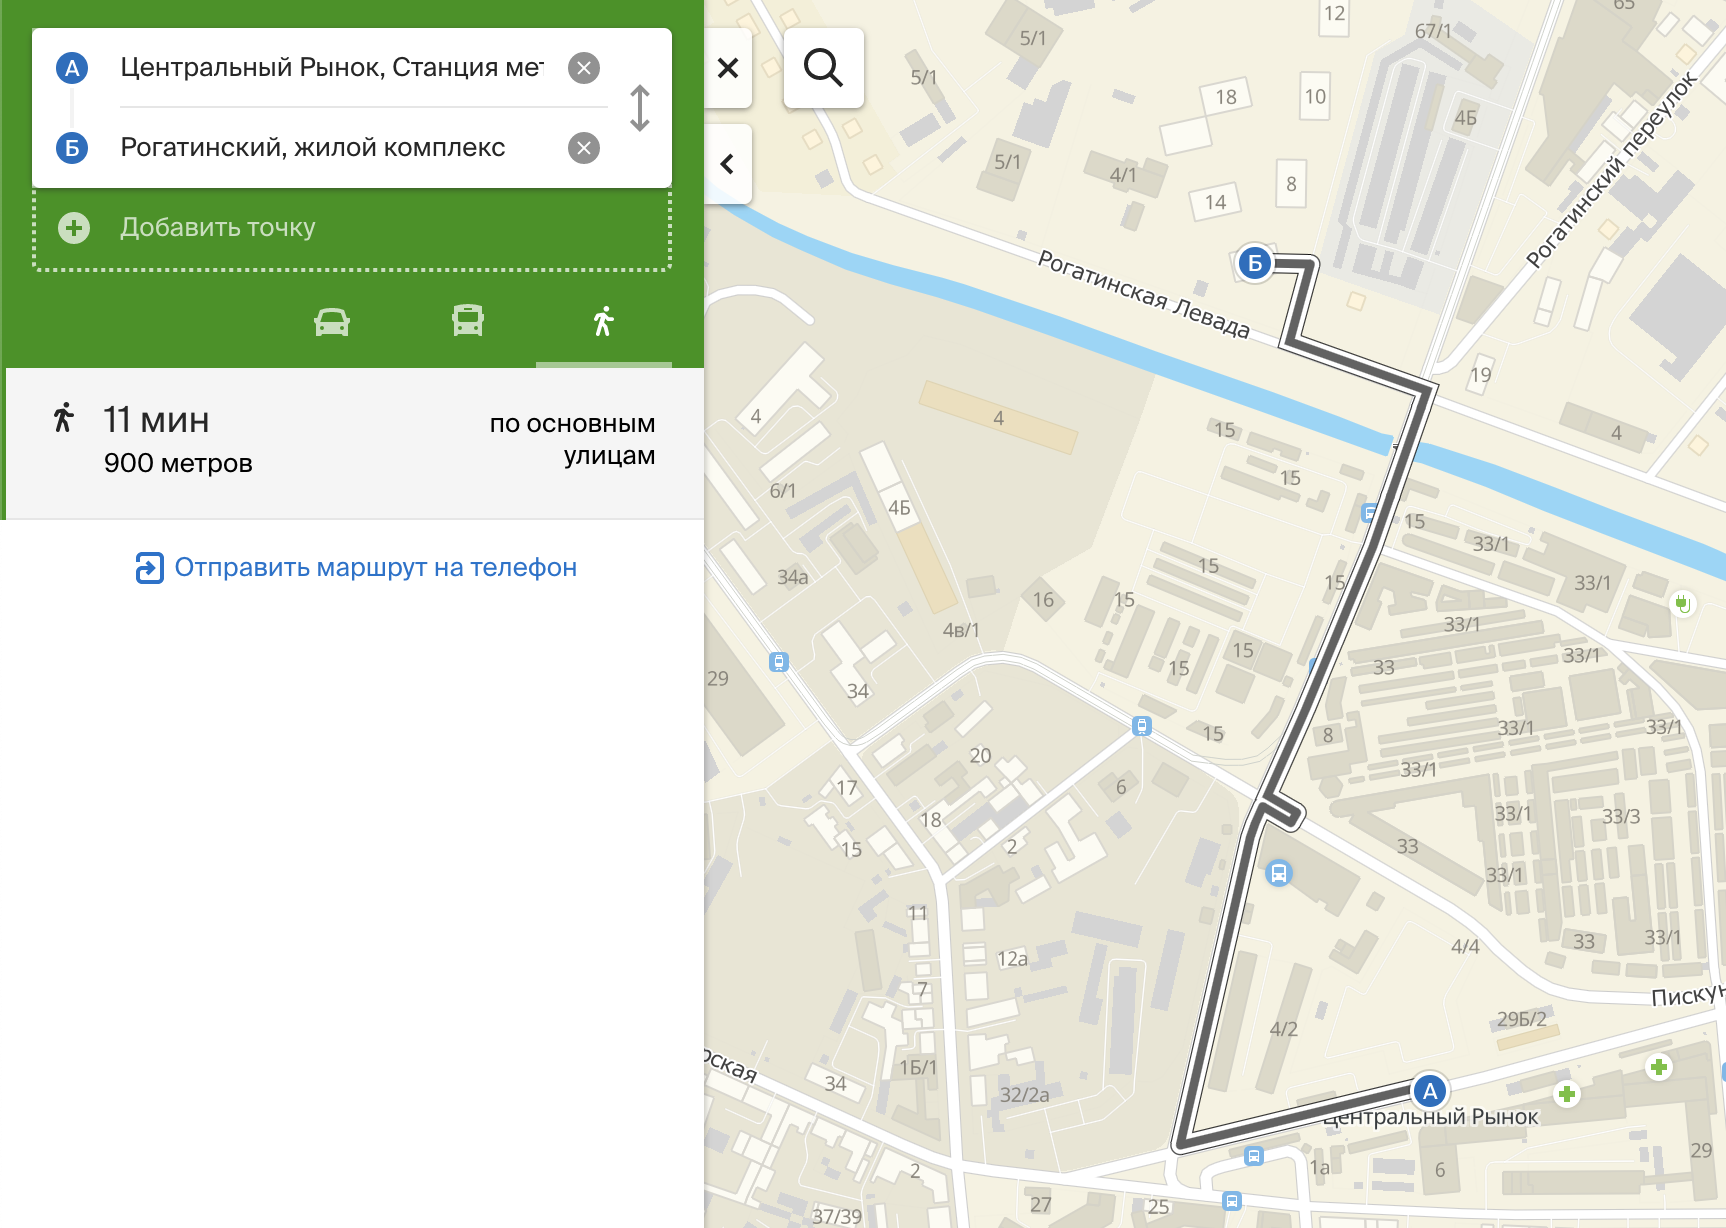Open map search with magnifier icon
The width and height of the screenshot is (1726, 1228).
(x=823, y=68)
